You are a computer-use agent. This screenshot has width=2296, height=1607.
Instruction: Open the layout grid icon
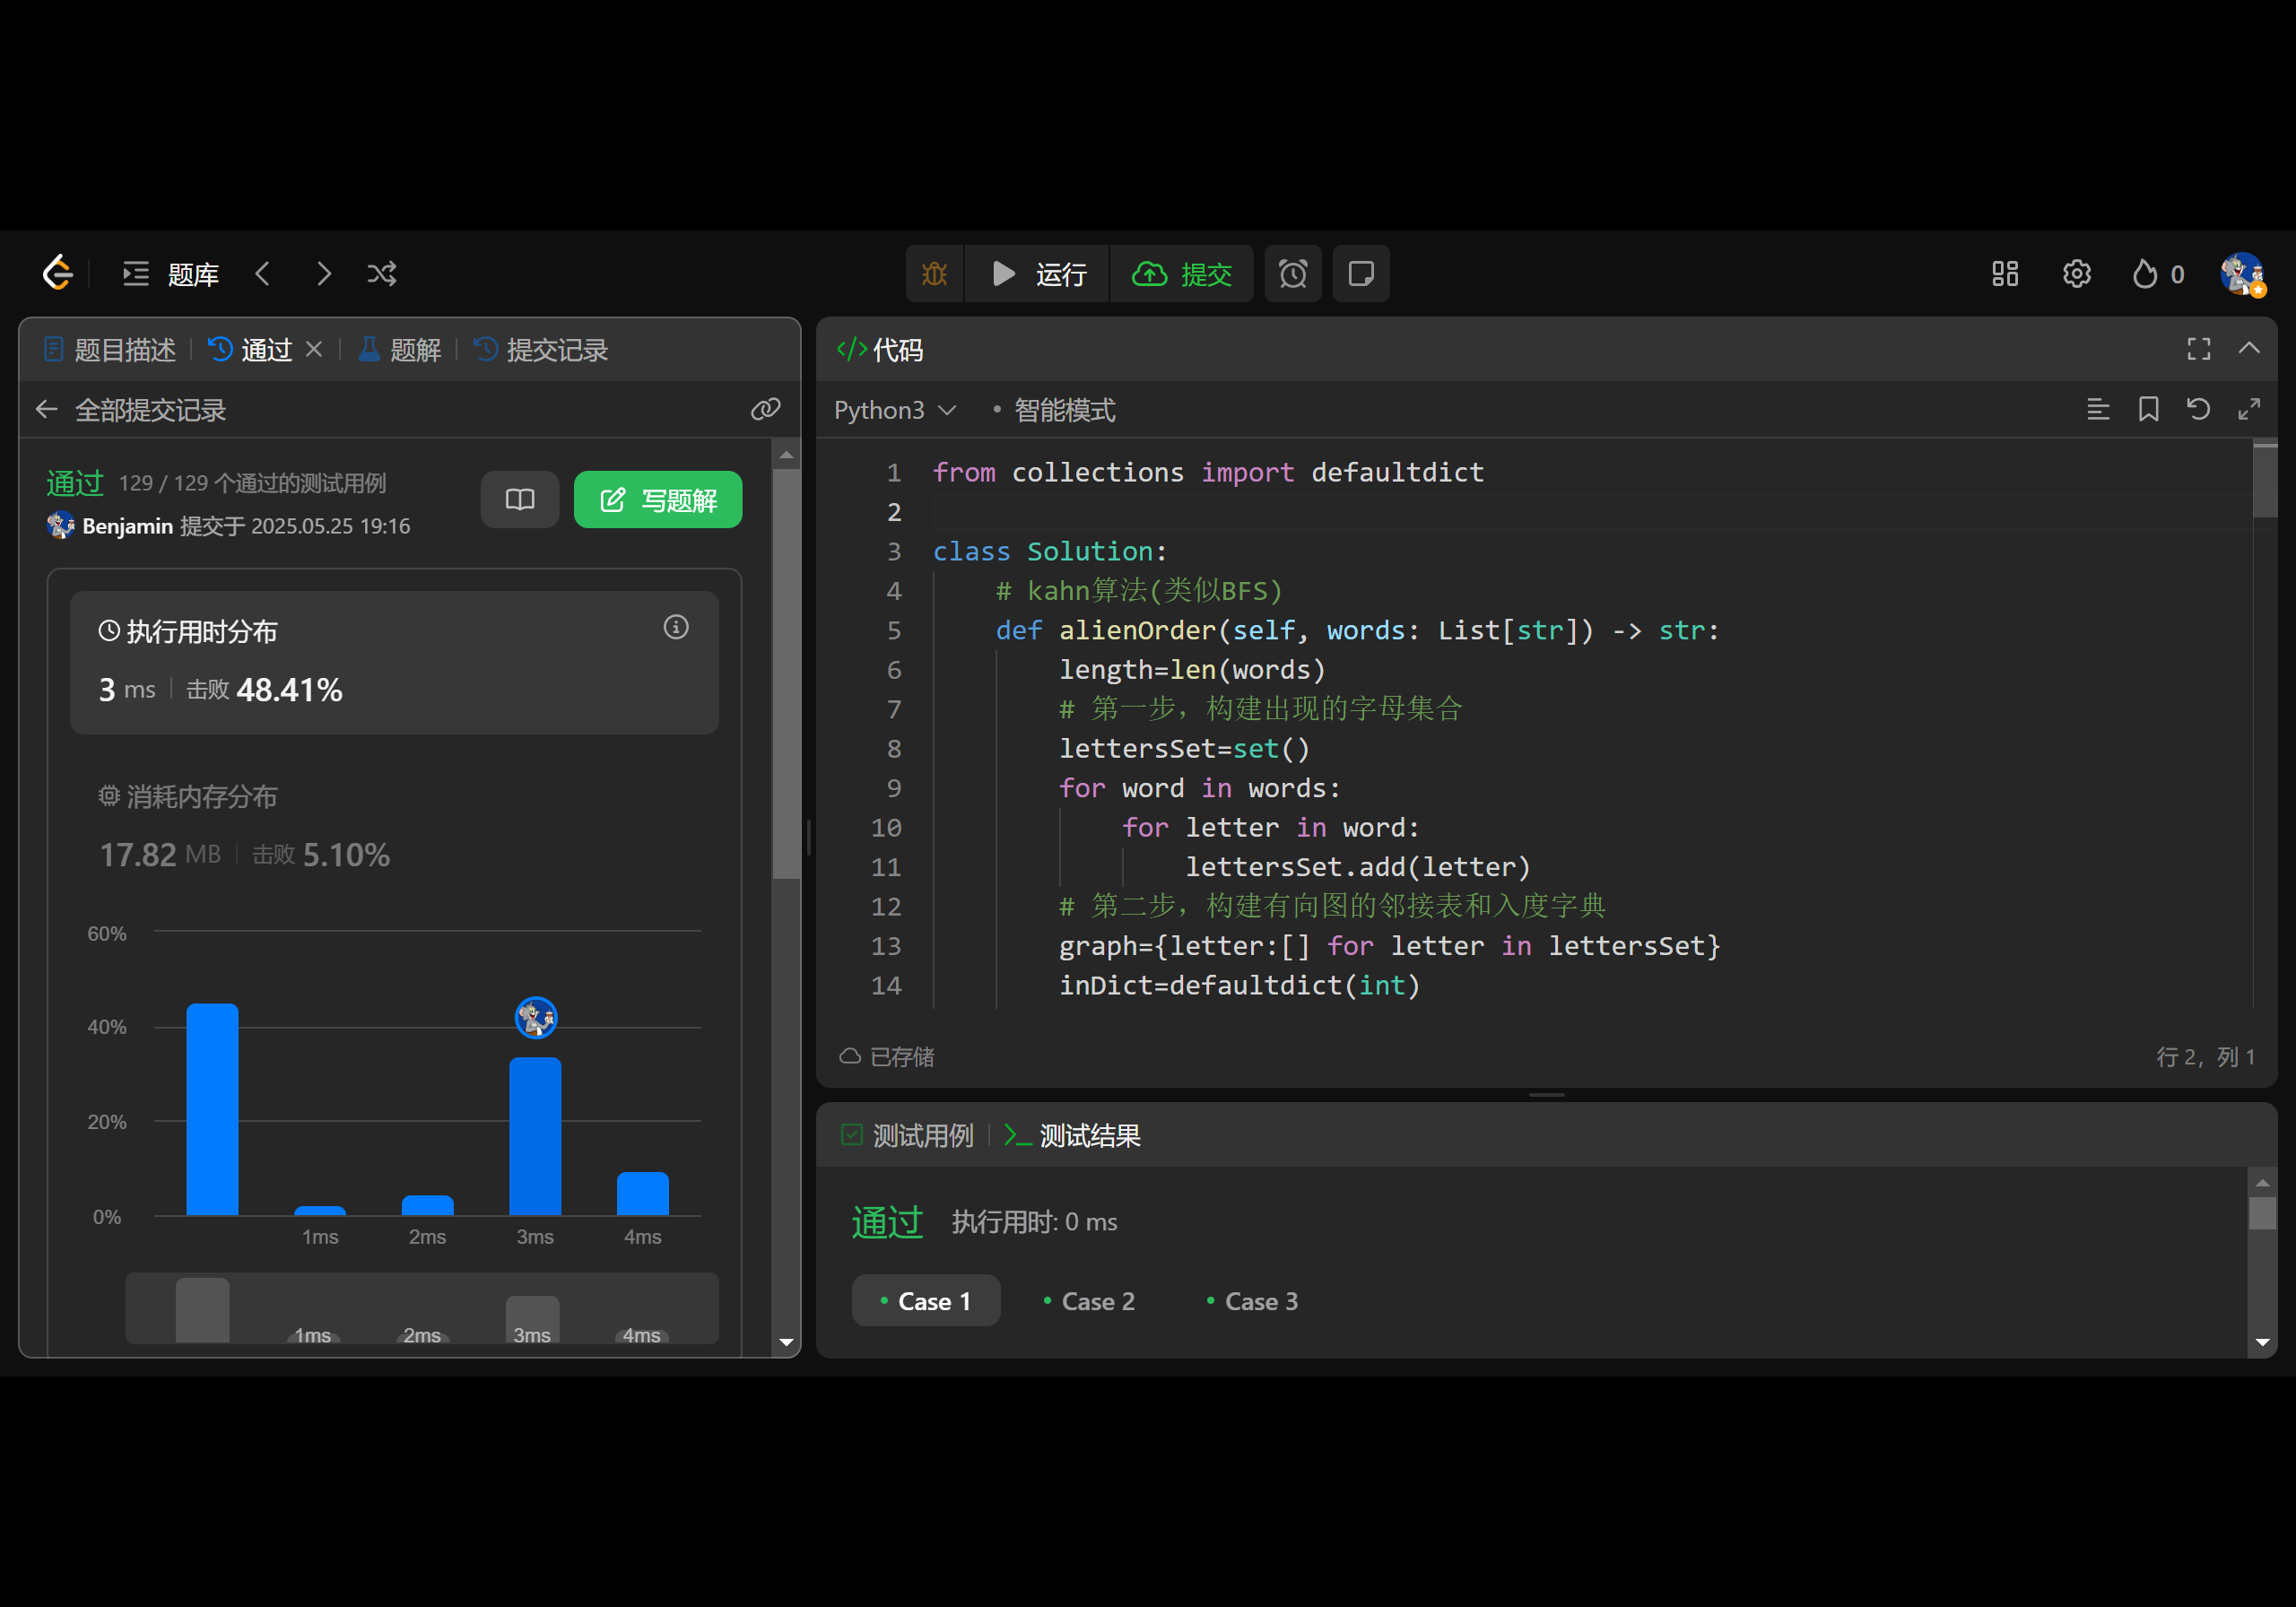point(2004,274)
